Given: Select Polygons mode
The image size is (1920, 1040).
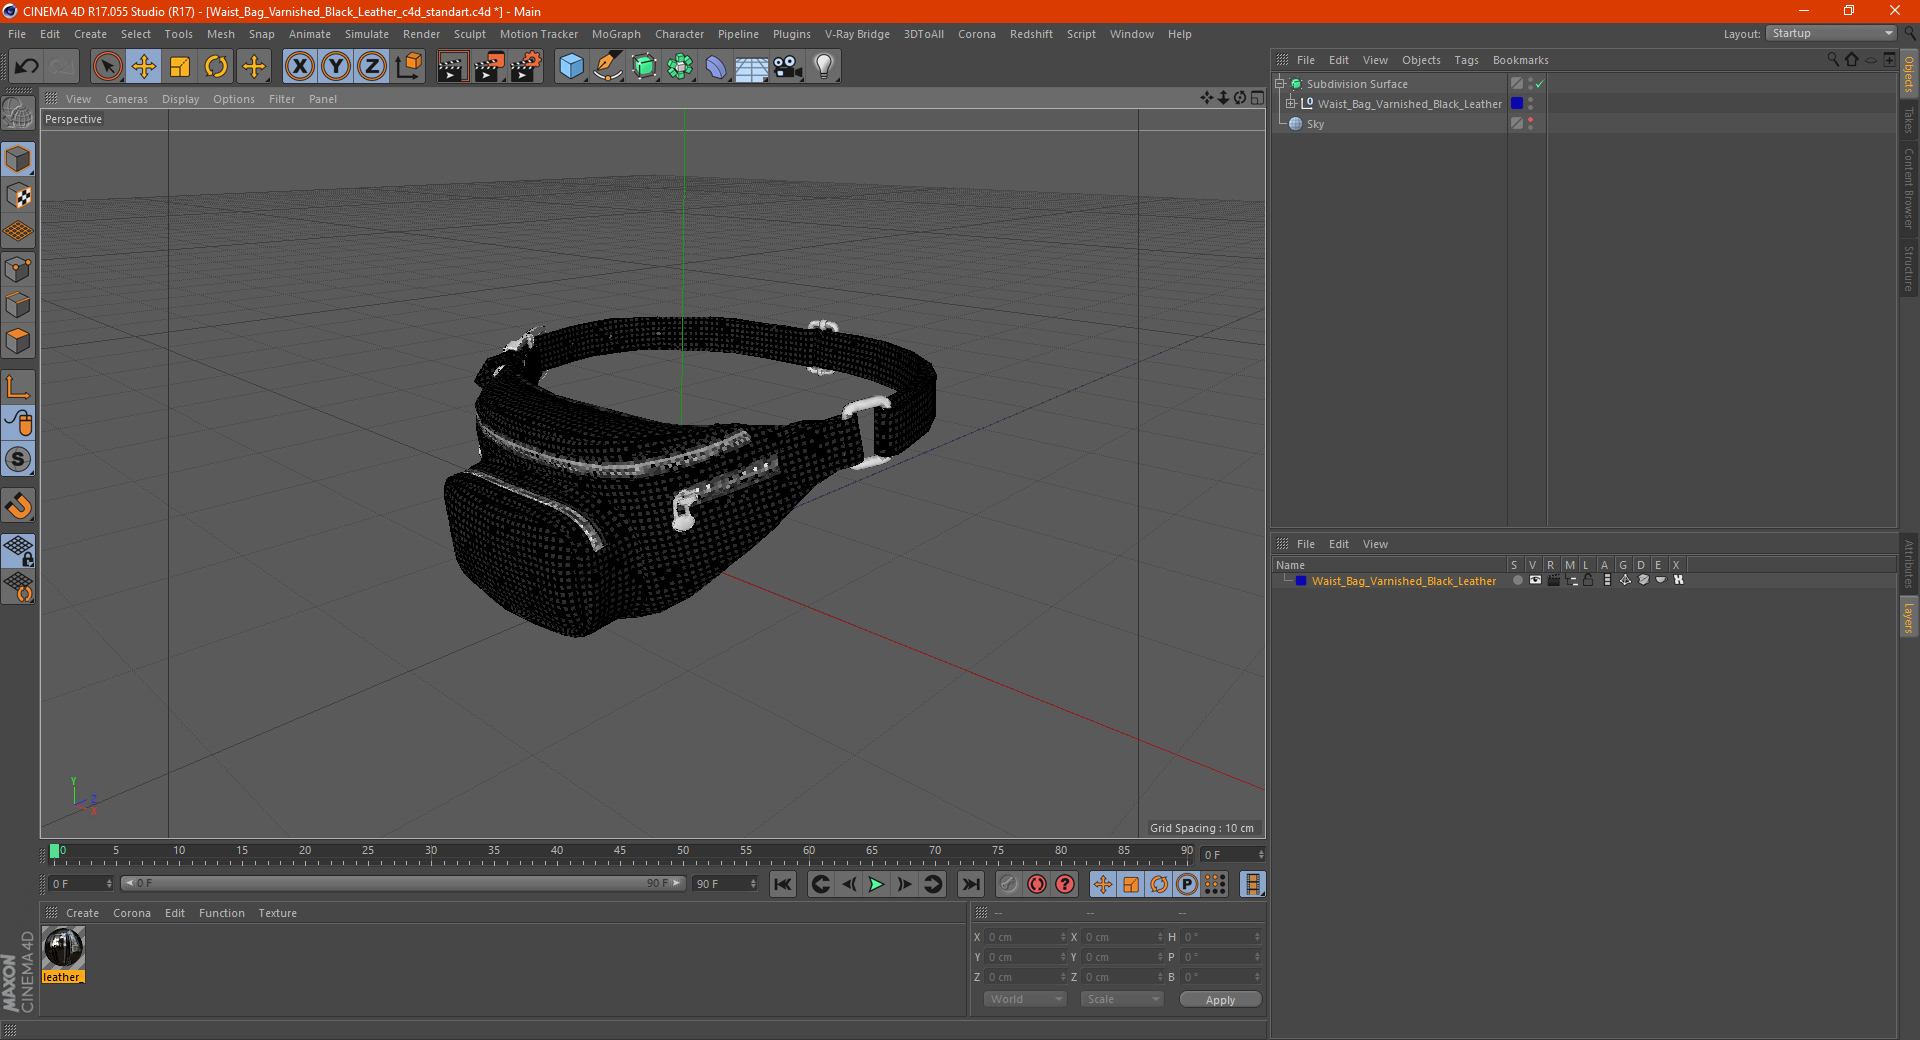Looking at the screenshot, I should tap(18, 341).
